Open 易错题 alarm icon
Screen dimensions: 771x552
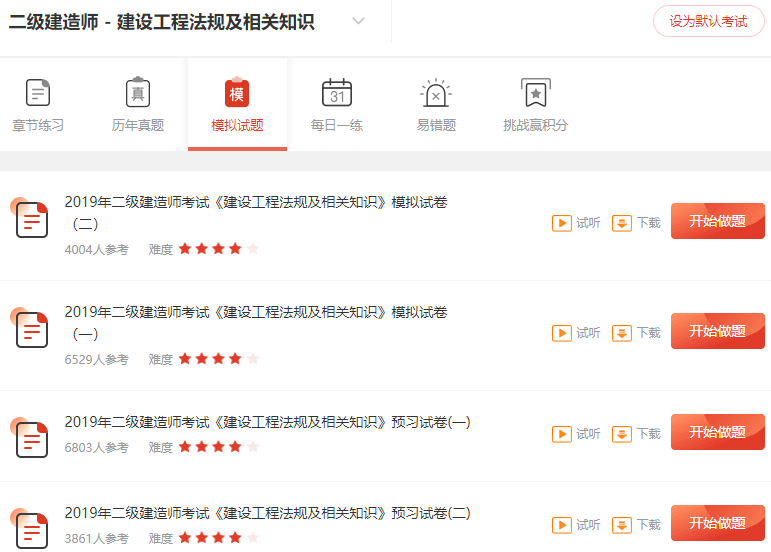tap(436, 92)
